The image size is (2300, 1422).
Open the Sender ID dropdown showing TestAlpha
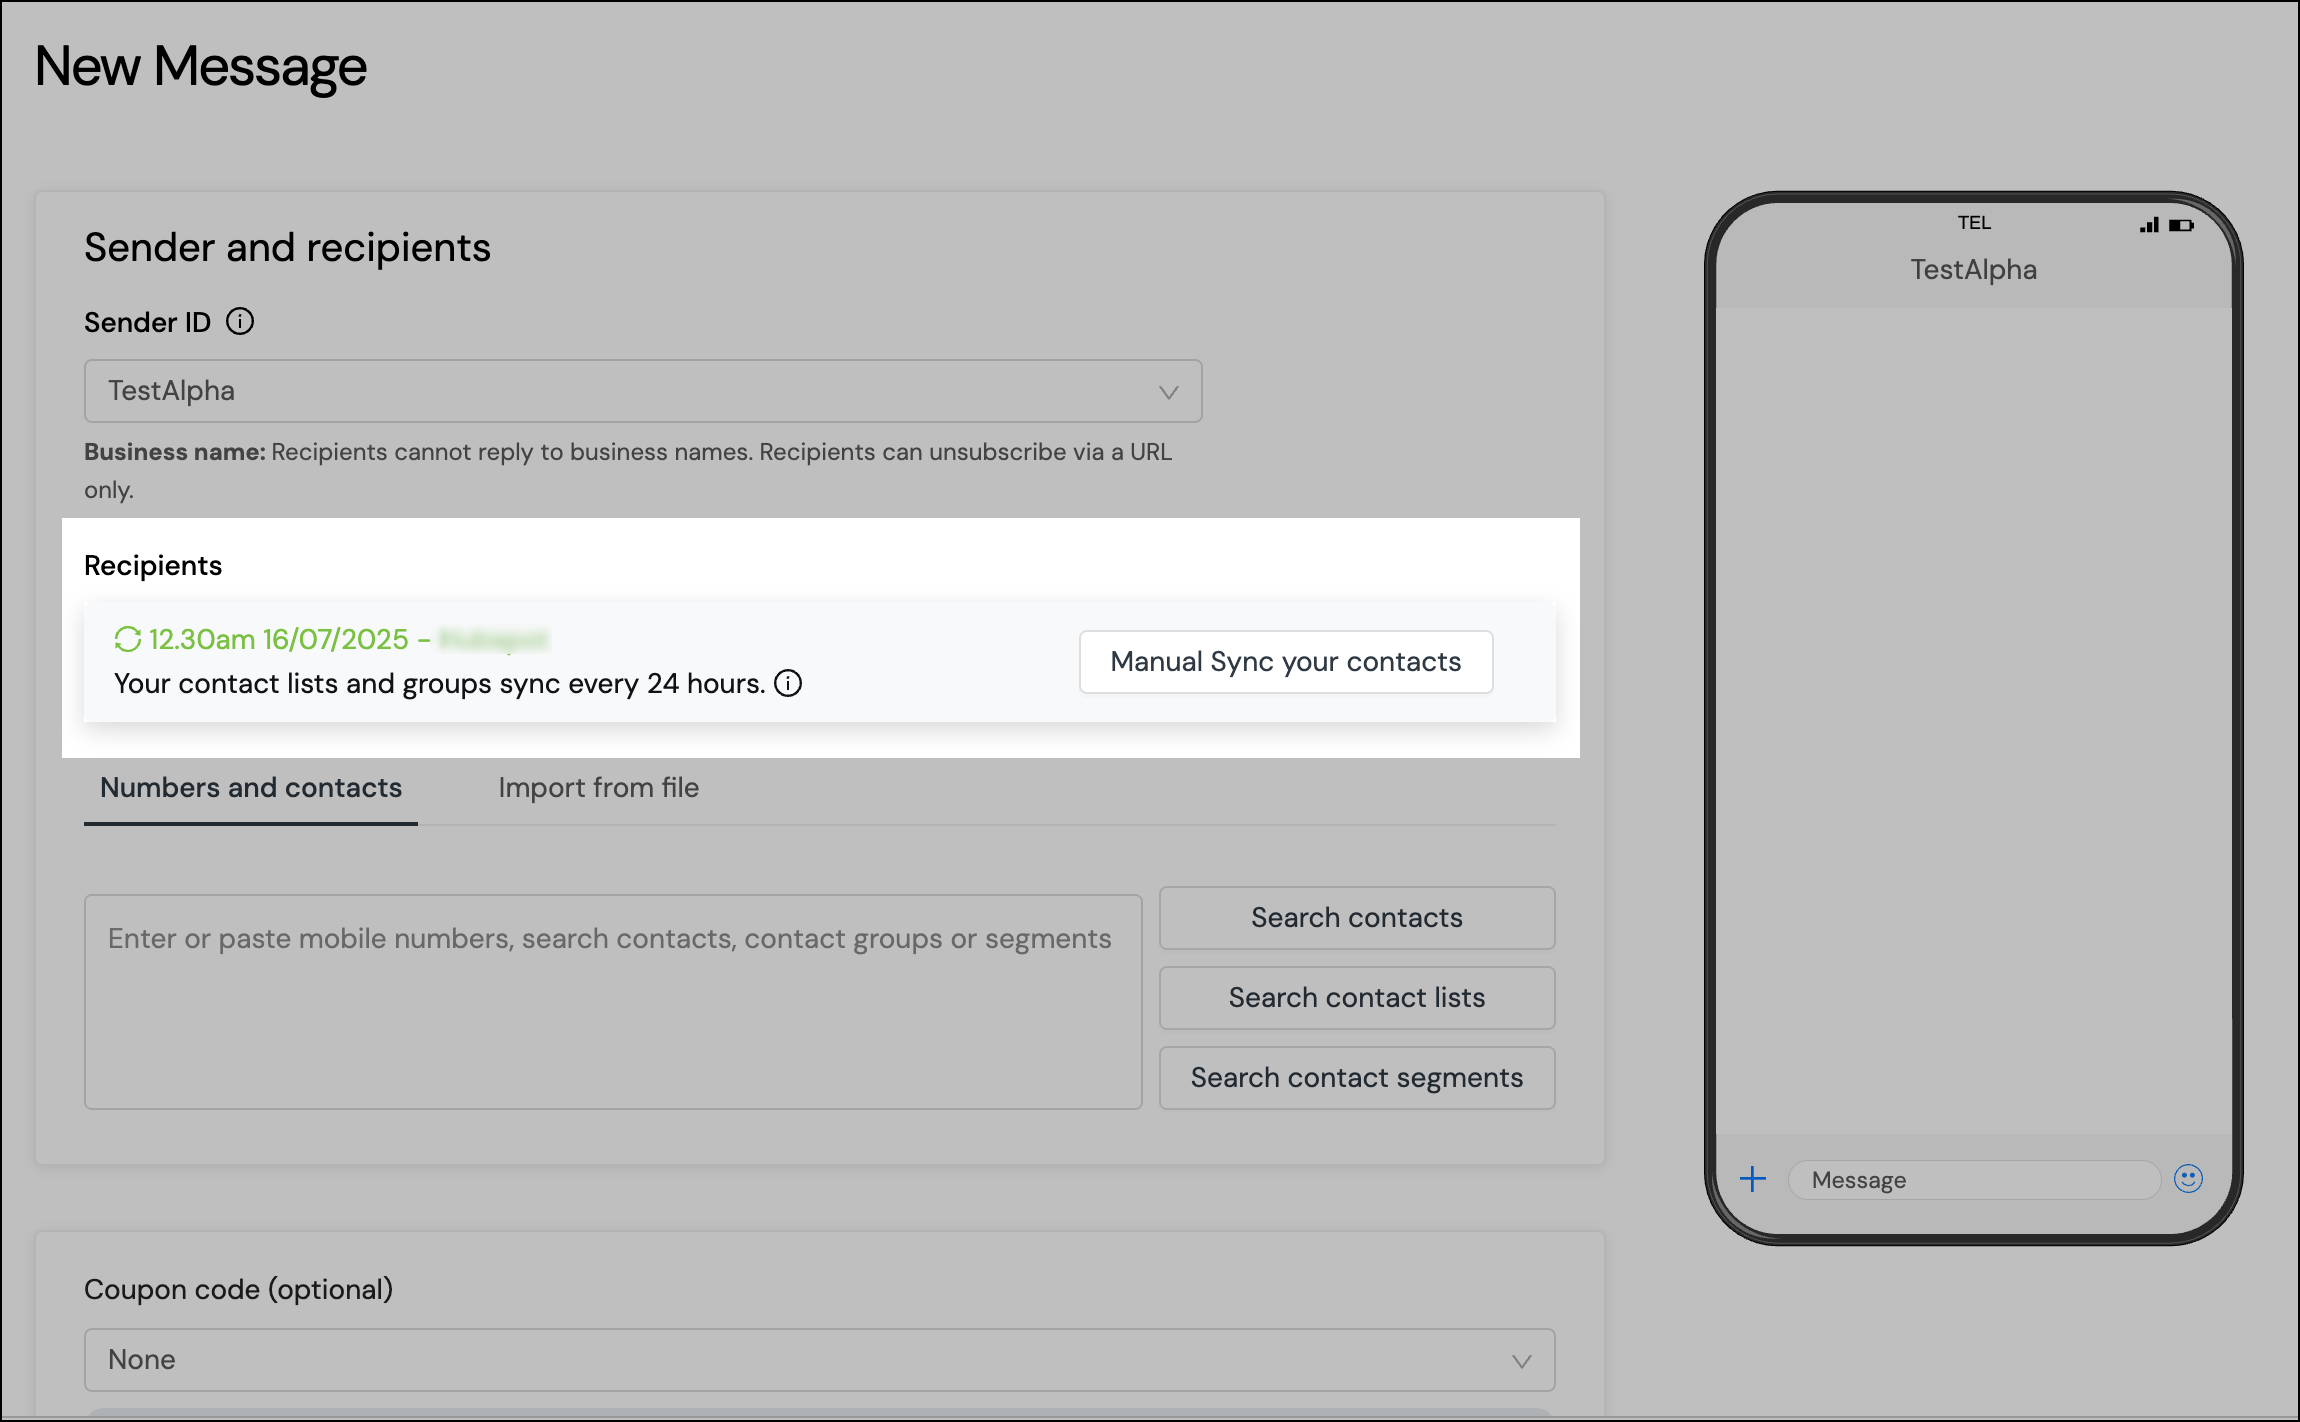click(641, 391)
